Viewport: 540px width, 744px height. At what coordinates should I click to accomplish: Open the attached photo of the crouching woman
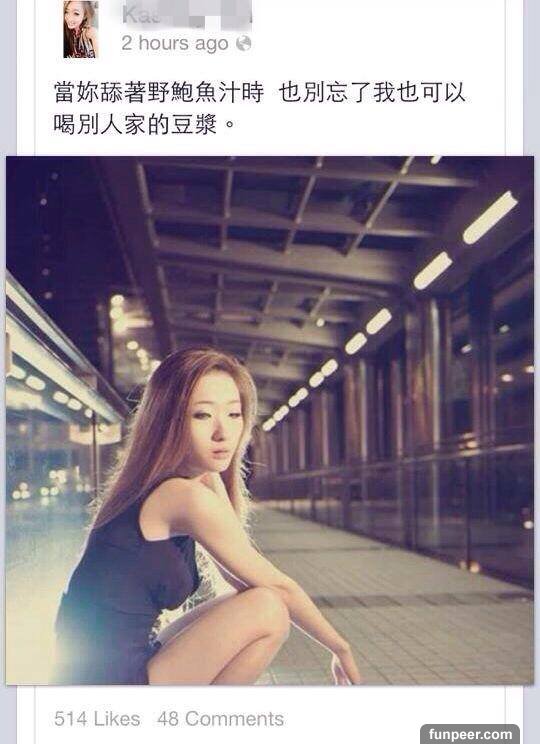270,420
